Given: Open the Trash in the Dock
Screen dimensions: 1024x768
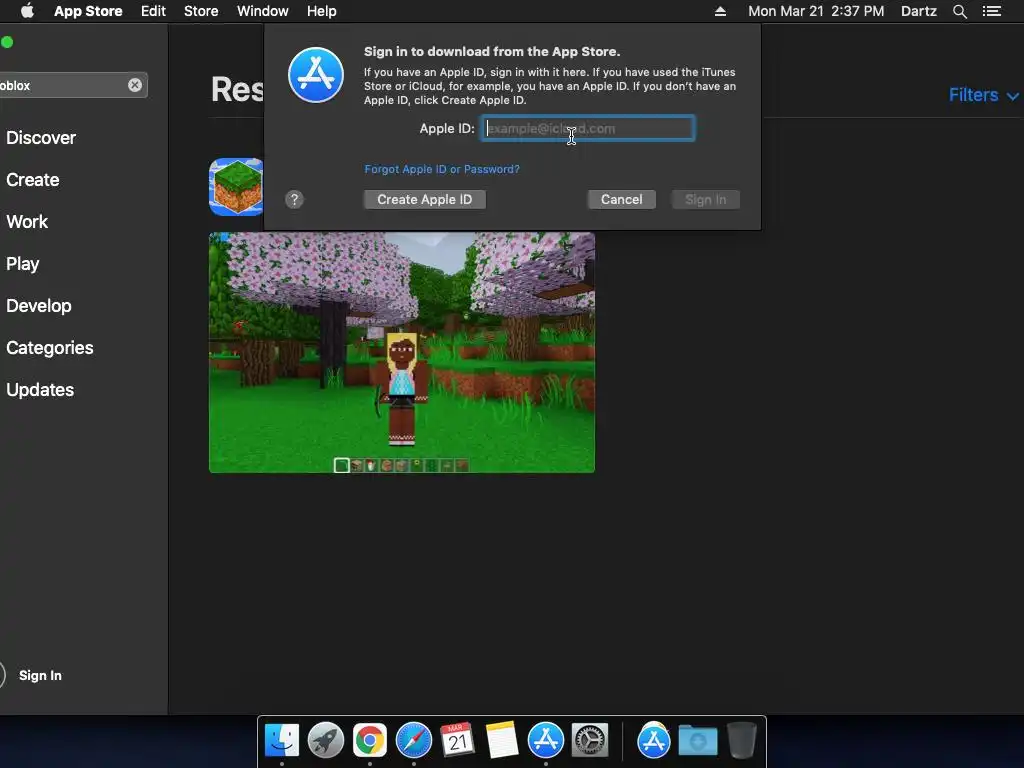Looking at the screenshot, I should (741, 741).
